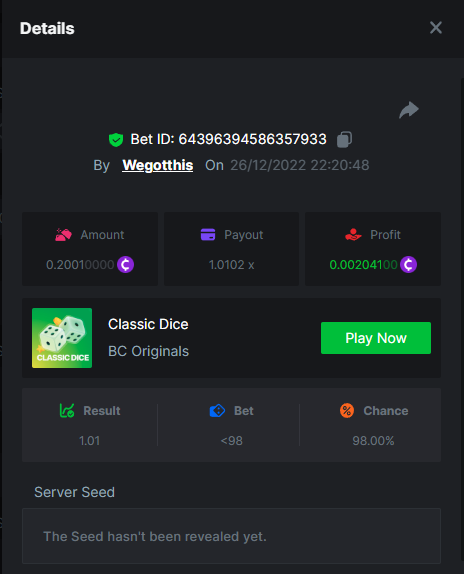
Task: Click the purple coin beside Profit value
Action: click(x=408, y=264)
